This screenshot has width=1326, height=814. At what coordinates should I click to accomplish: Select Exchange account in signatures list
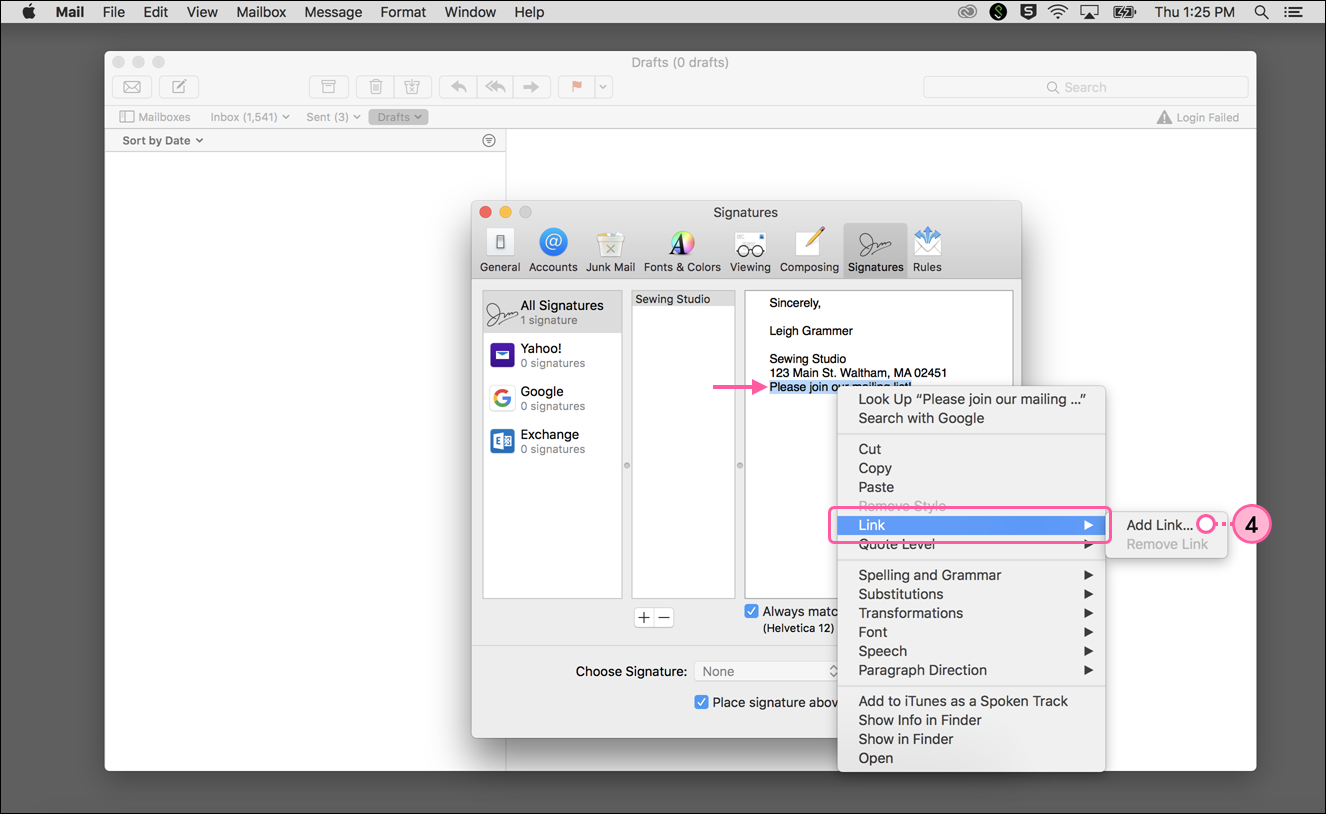(x=552, y=441)
